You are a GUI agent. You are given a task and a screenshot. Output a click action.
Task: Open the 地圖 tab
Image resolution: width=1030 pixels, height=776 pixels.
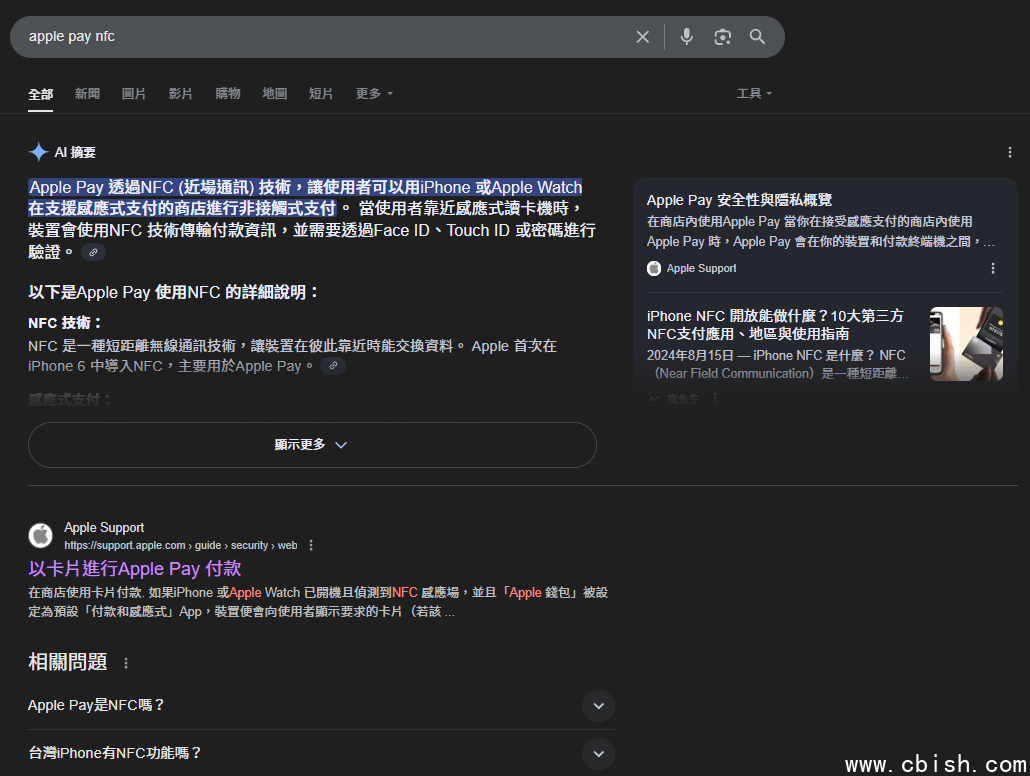pyautogui.click(x=275, y=94)
